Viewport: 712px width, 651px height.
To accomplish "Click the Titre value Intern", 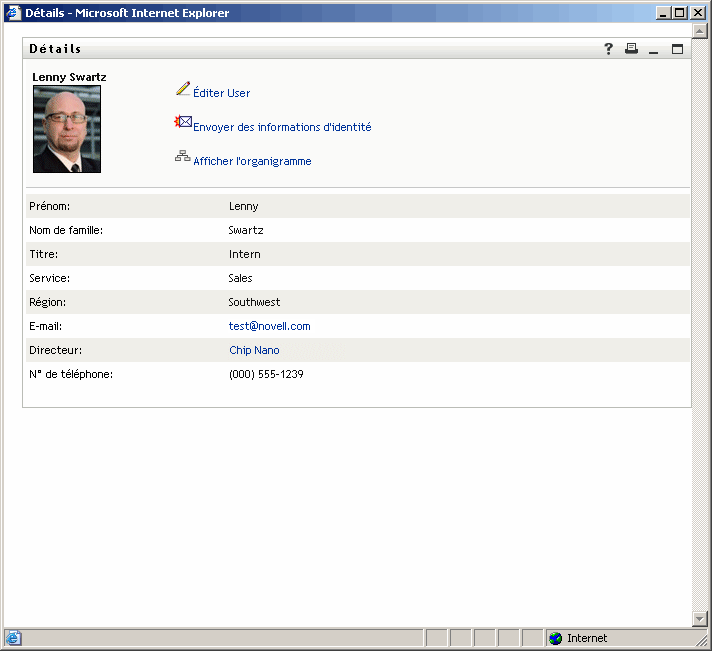I will point(245,254).
